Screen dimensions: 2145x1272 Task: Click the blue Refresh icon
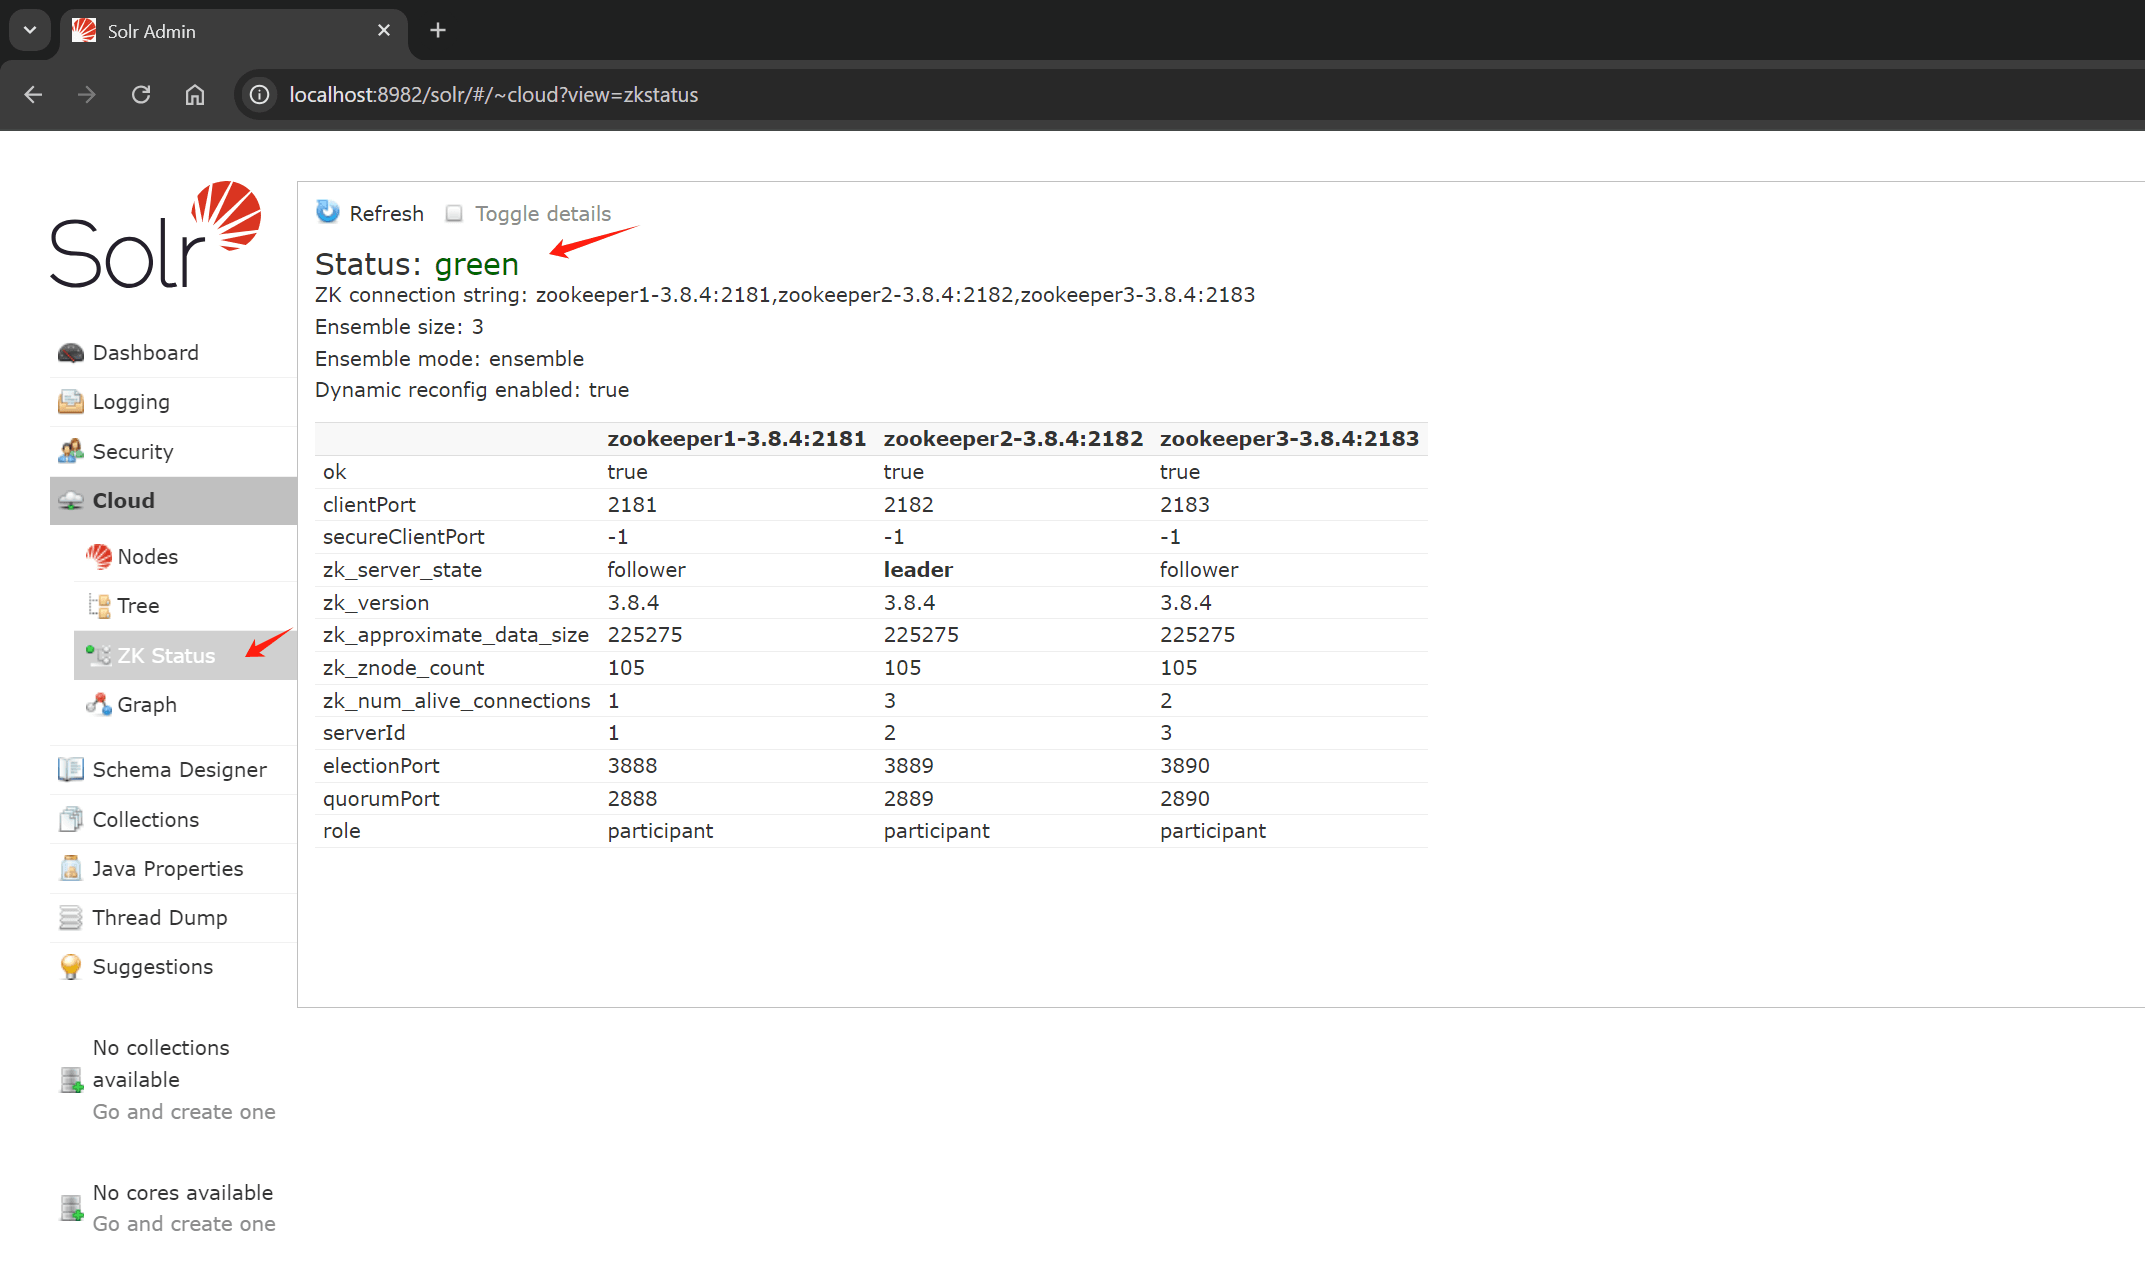coord(328,212)
